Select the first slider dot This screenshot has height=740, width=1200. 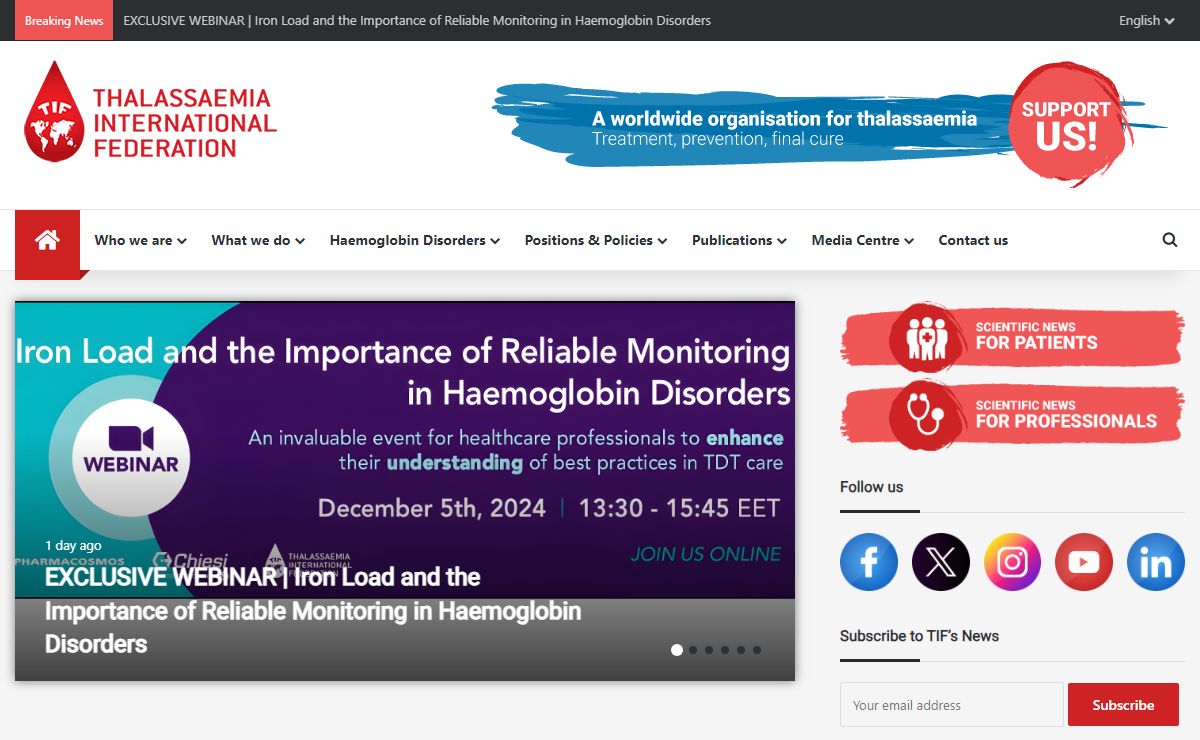677,650
